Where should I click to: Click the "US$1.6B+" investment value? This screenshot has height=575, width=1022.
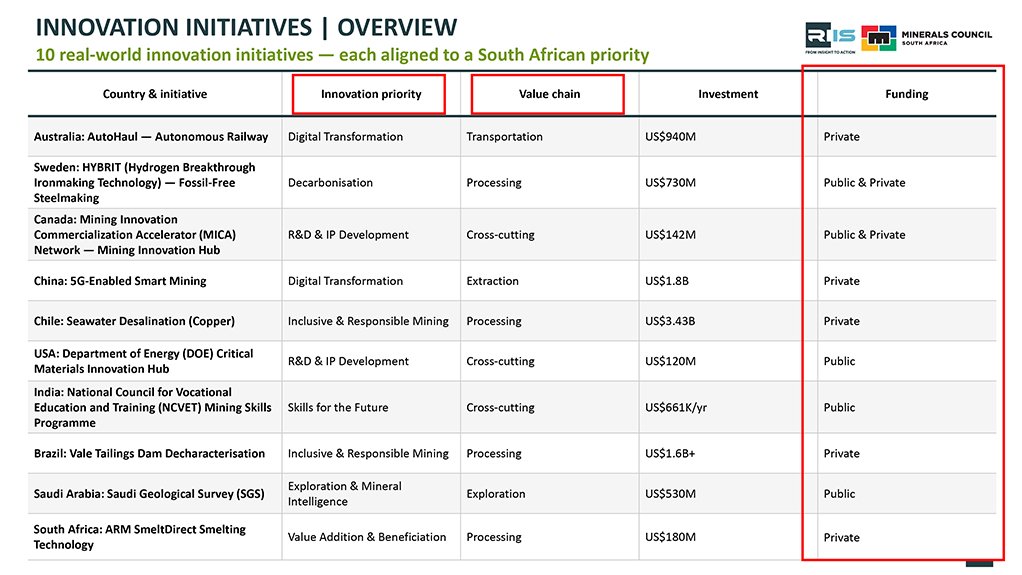(x=670, y=454)
